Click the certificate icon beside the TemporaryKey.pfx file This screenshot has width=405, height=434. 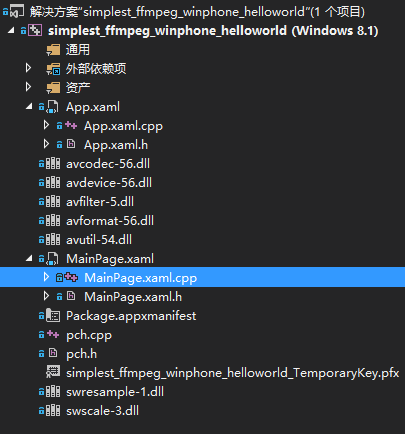click(x=53, y=372)
